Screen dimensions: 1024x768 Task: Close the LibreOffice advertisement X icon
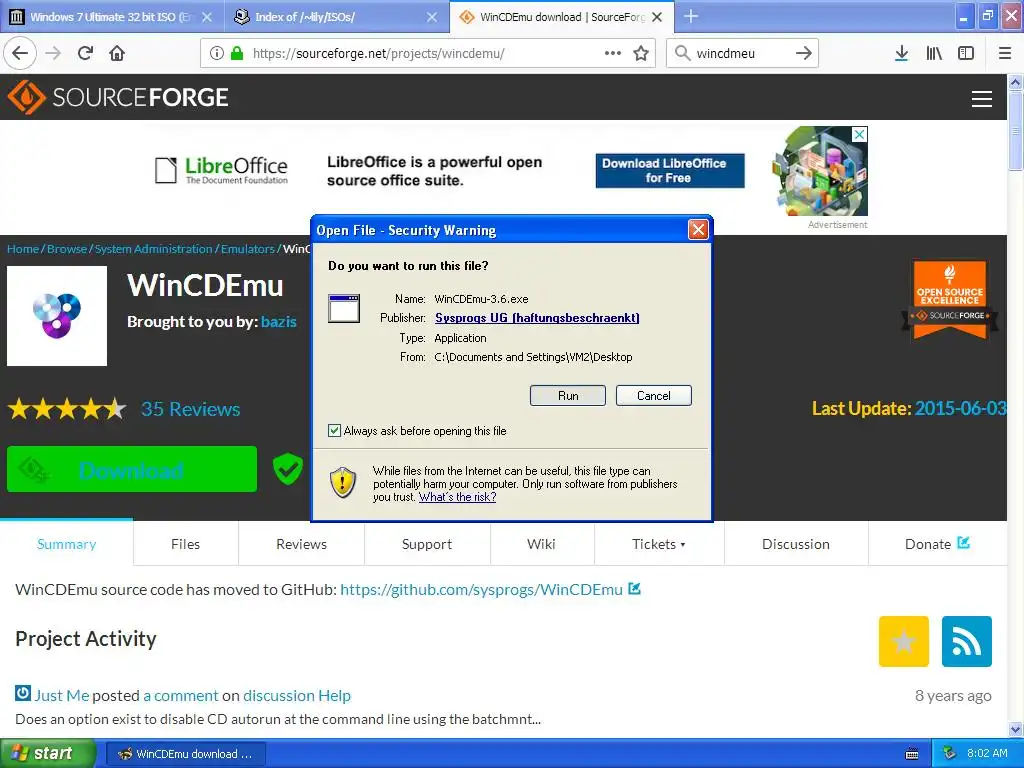(860, 134)
